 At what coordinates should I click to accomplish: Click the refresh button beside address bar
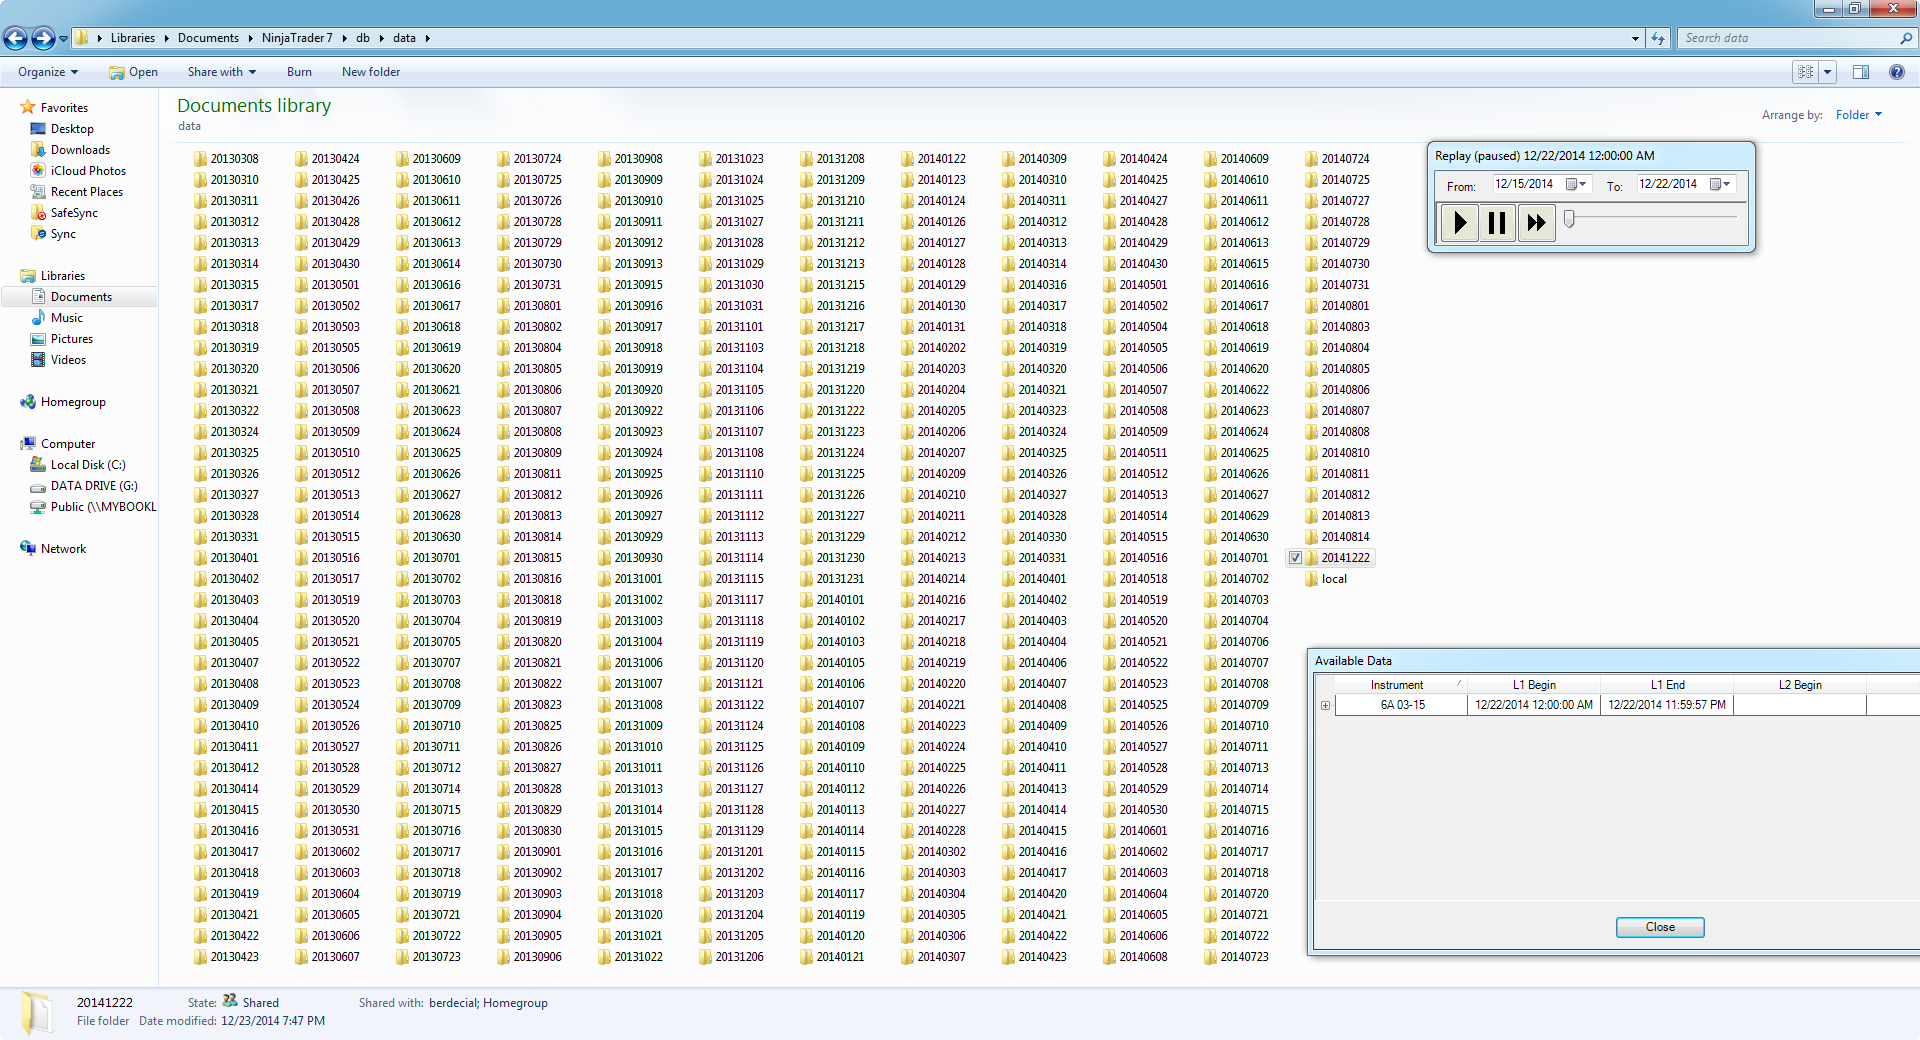tap(1658, 38)
